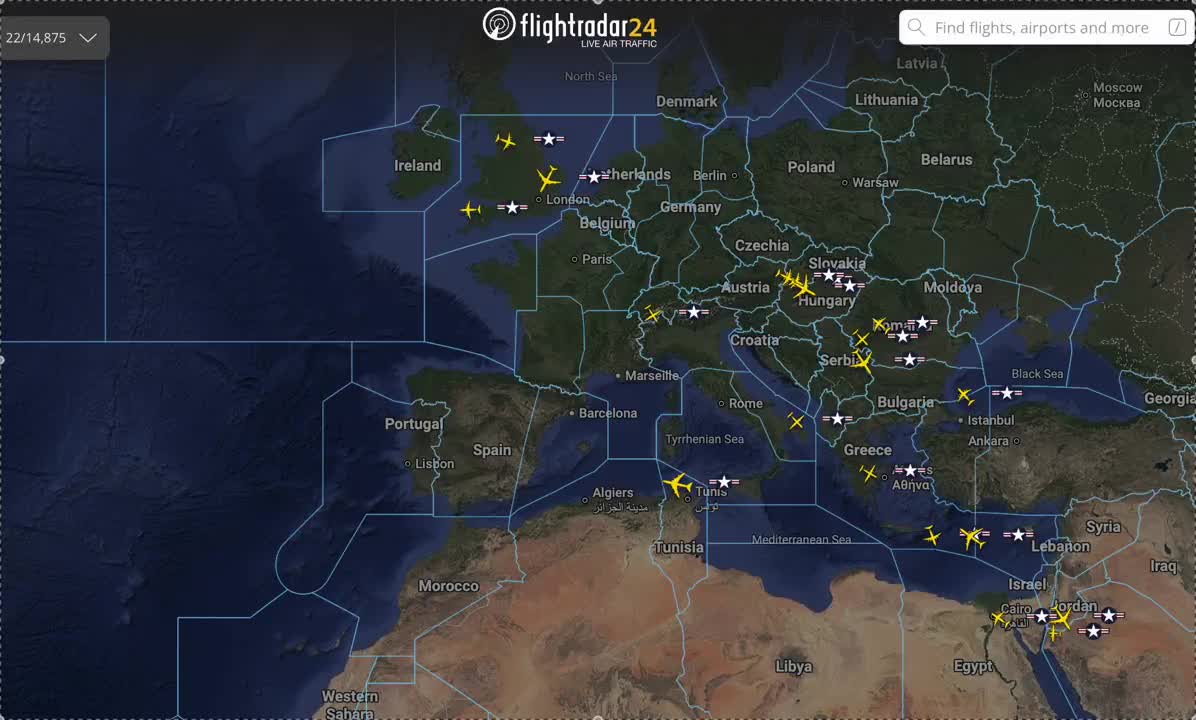1196x720 pixels.
Task: Select the yellow aircraft just north of London
Action: pyautogui.click(x=548, y=179)
